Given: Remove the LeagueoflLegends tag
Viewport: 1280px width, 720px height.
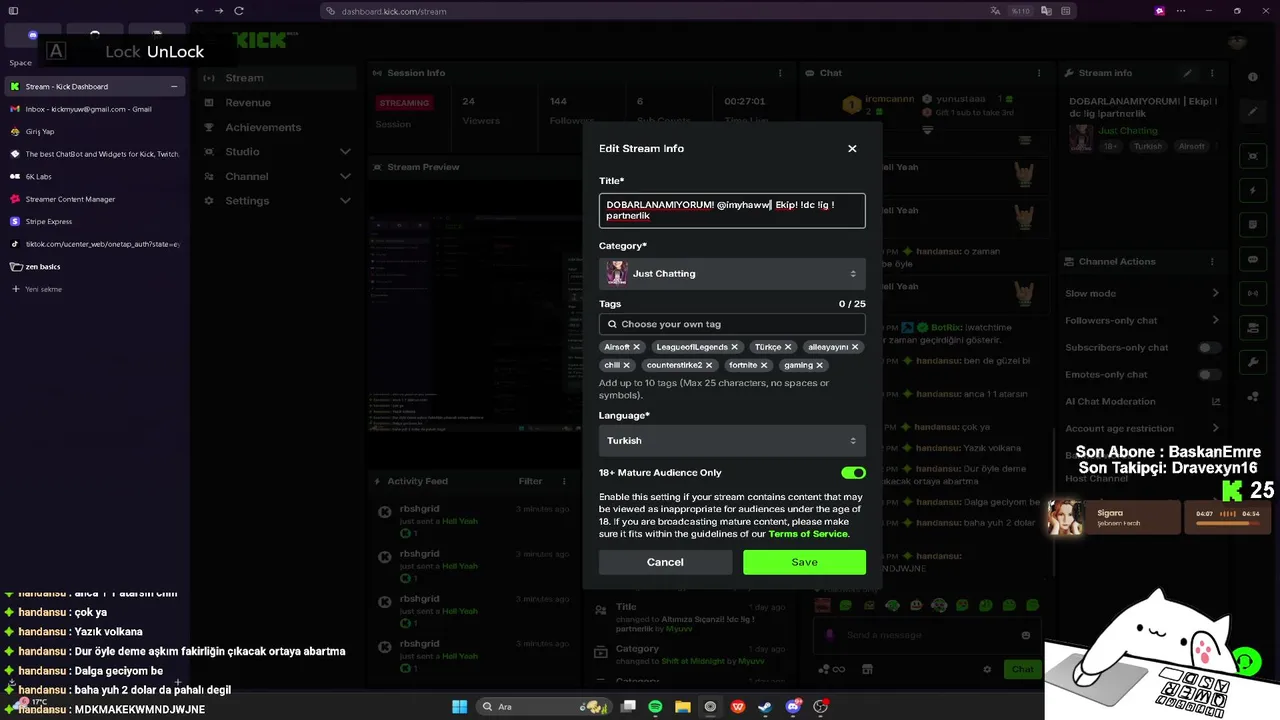Looking at the screenshot, I should 734,347.
